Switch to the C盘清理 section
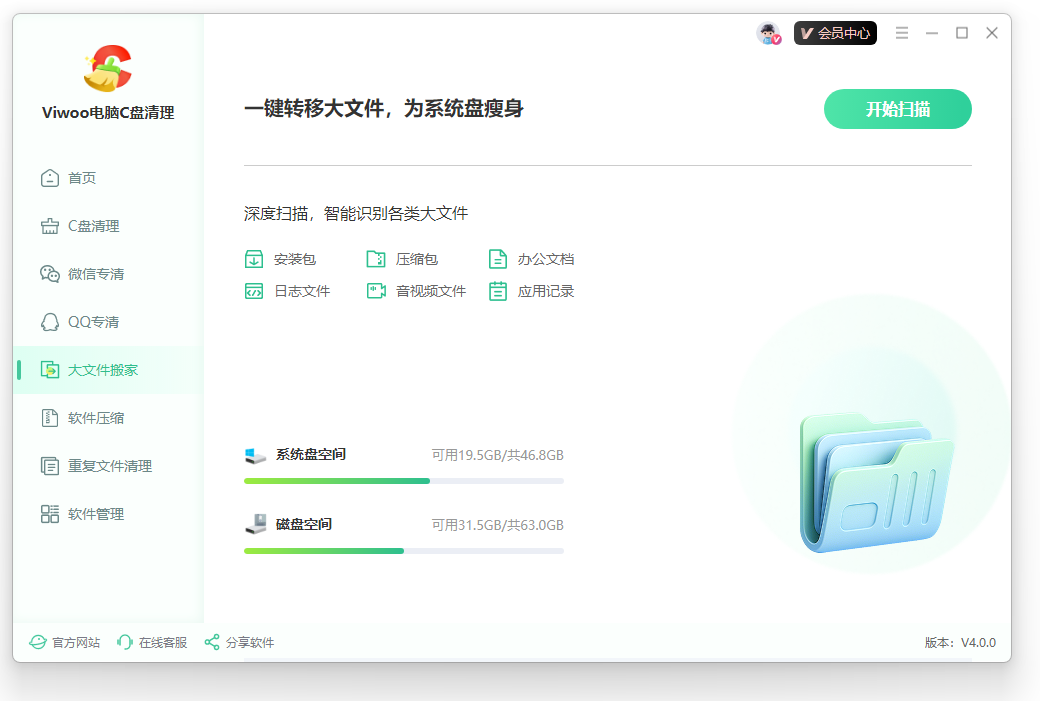 [x=90, y=225]
